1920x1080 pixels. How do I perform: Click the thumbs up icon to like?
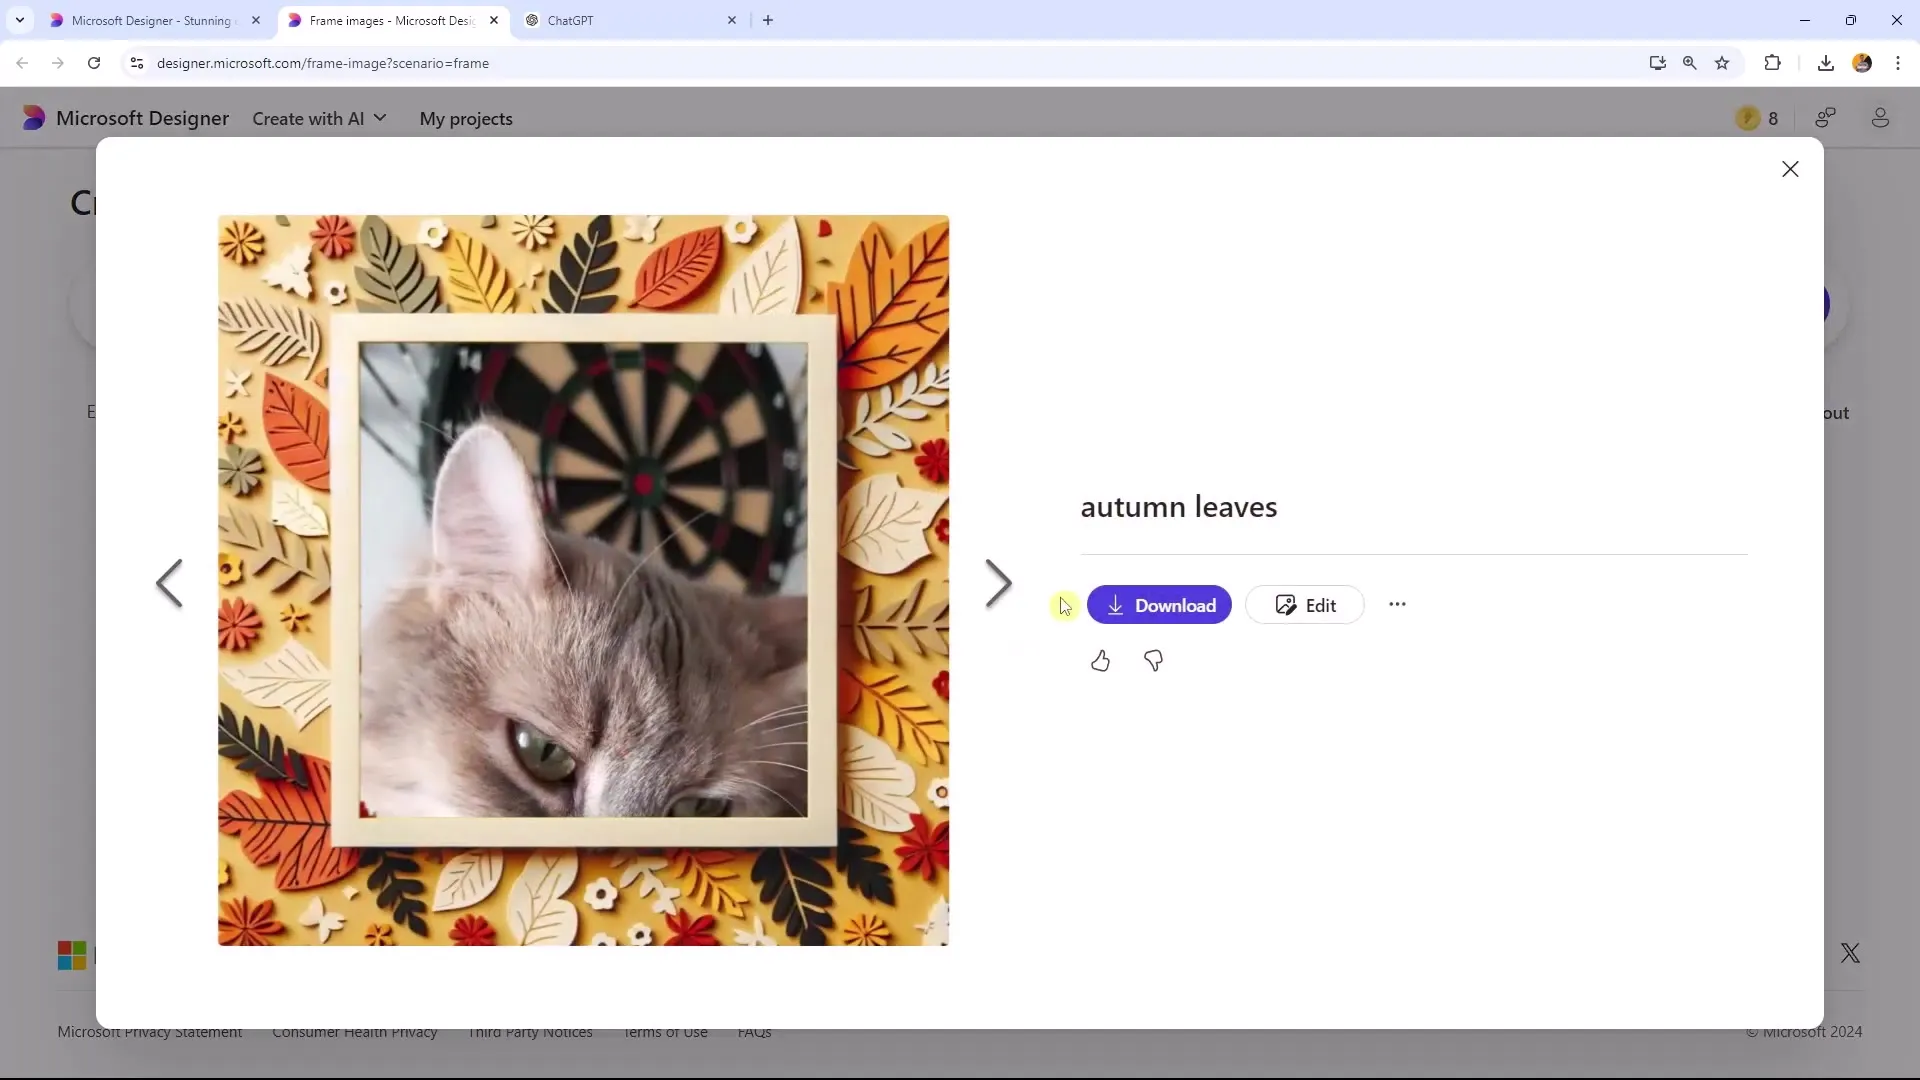1100,661
